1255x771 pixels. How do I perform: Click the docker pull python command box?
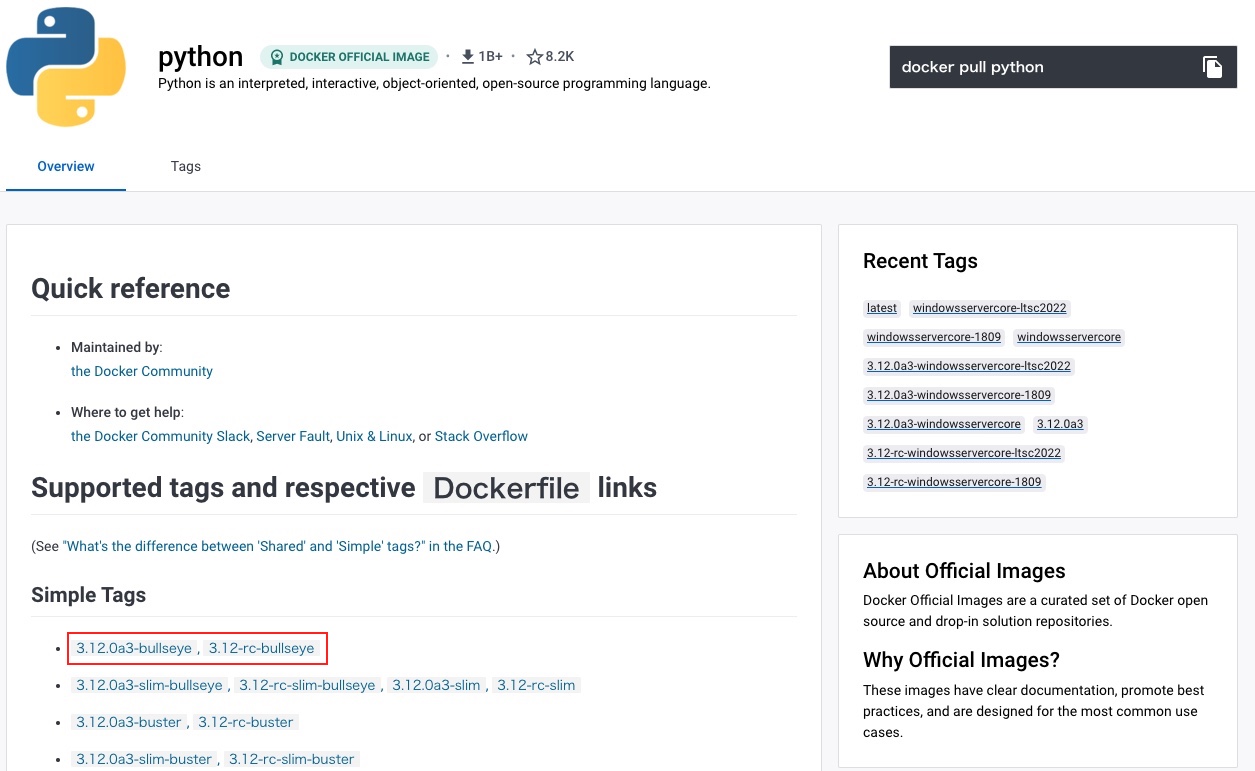pos(1030,67)
